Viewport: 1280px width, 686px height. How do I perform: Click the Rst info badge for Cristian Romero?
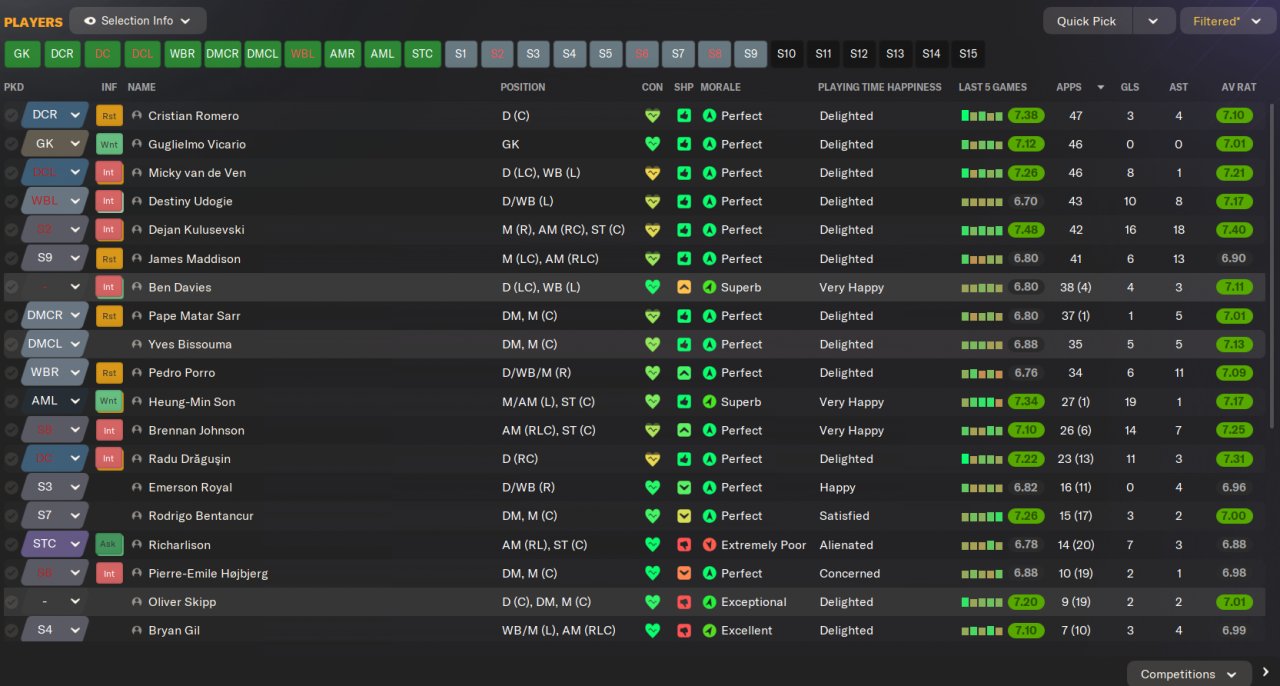click(x=109, y=116)
